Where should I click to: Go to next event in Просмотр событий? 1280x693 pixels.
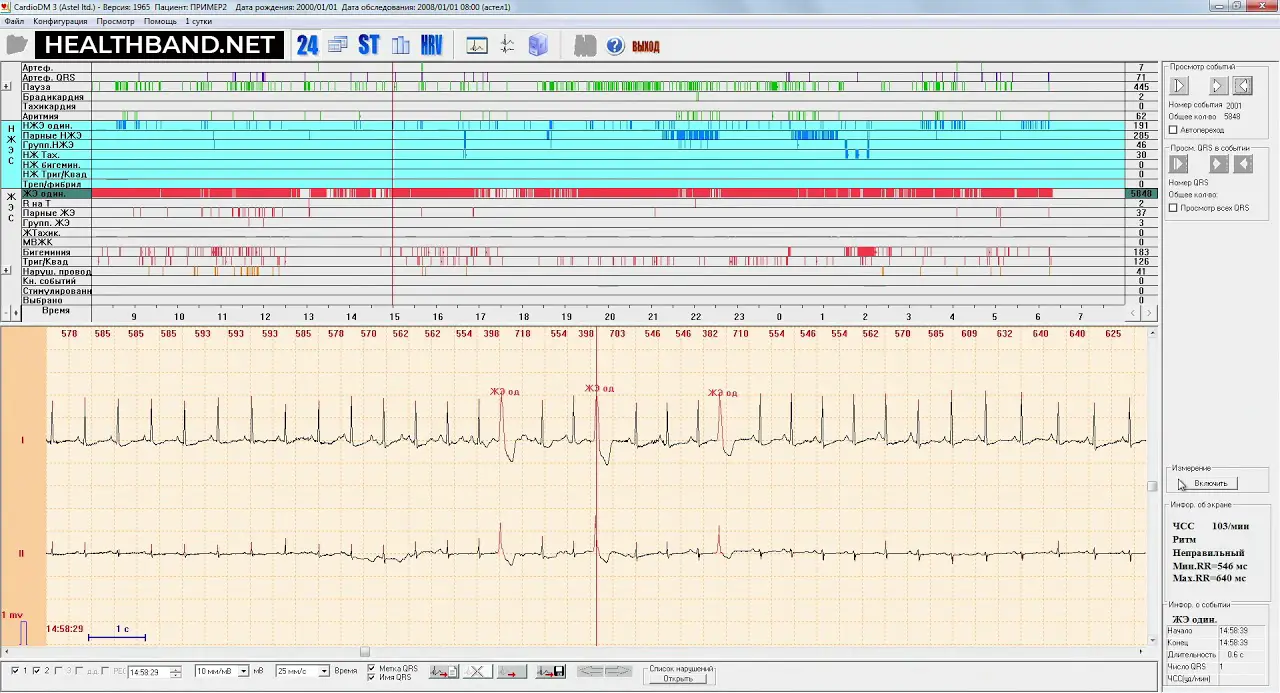[x=1218, y=86]
